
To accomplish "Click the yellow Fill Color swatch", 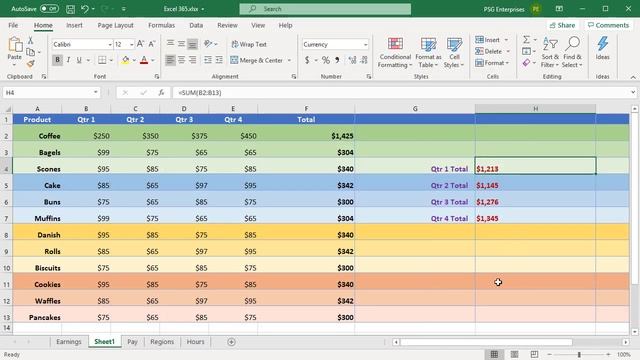I will [x=125, y=60].
